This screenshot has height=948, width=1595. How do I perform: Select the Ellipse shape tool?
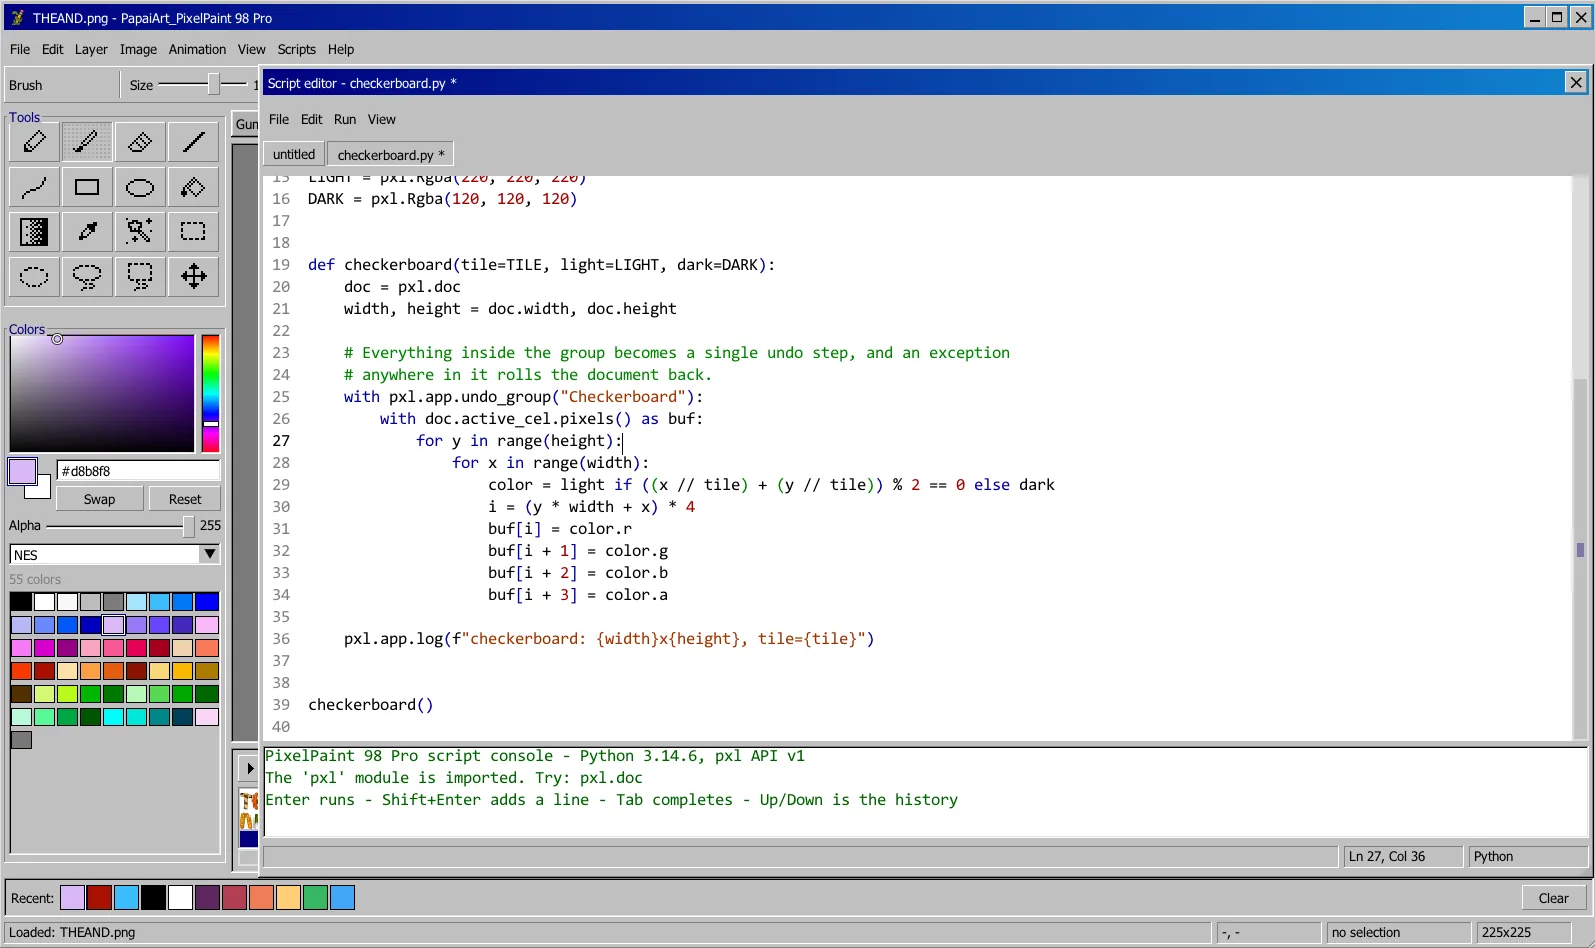tap(140, 187)
